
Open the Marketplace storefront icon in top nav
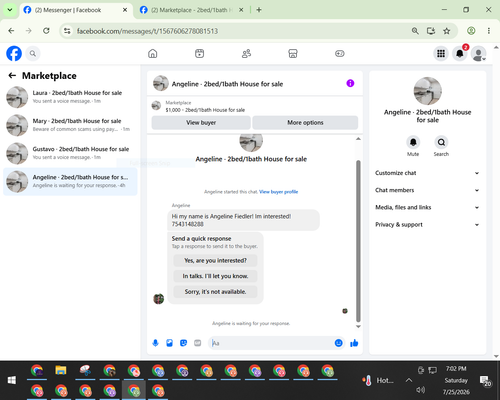coord(293,53)
